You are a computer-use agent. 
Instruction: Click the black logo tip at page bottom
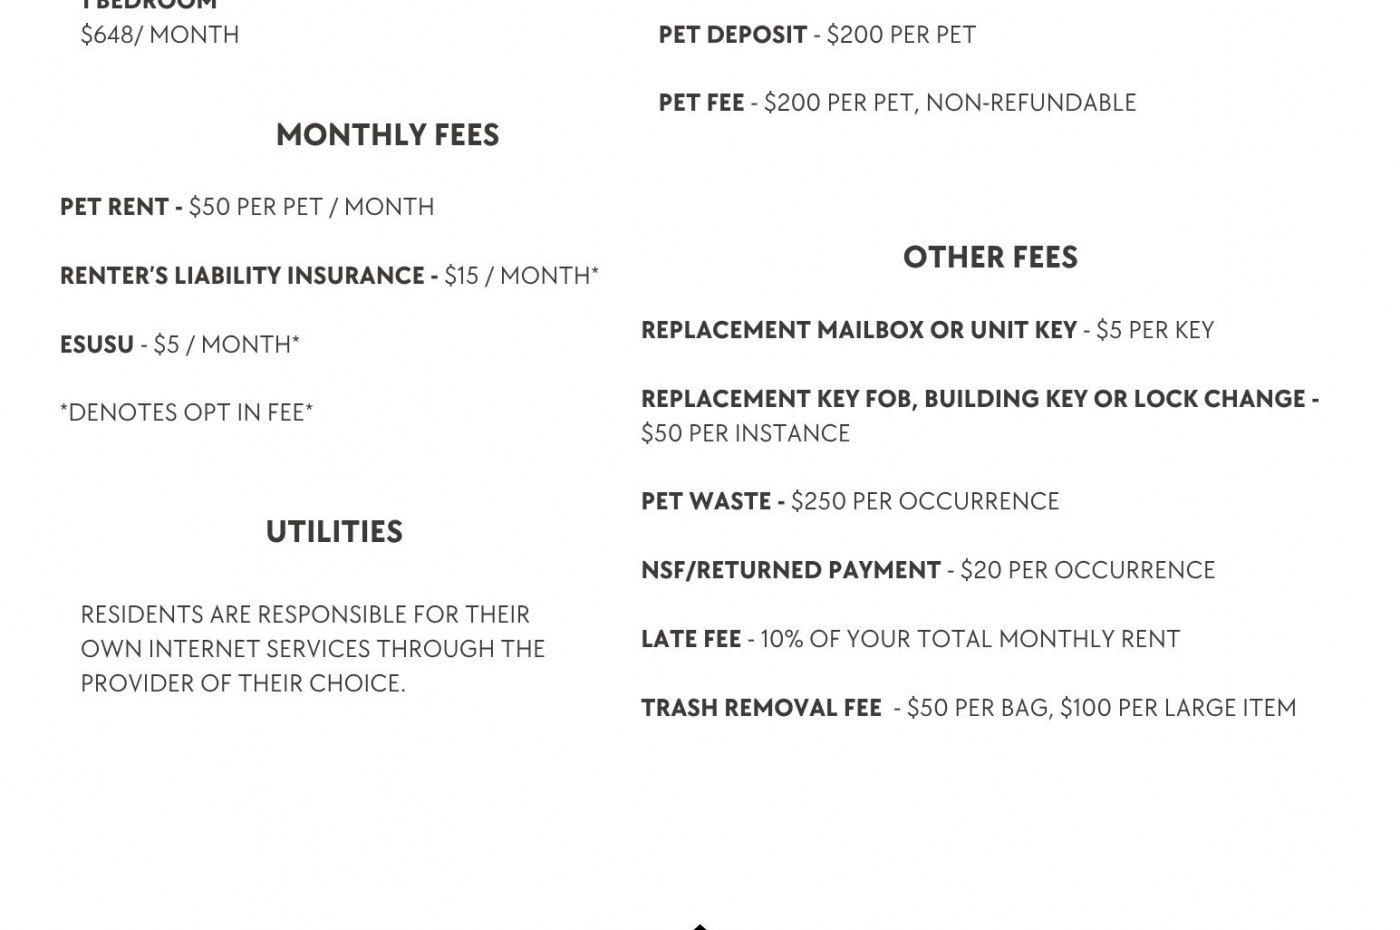700,926
